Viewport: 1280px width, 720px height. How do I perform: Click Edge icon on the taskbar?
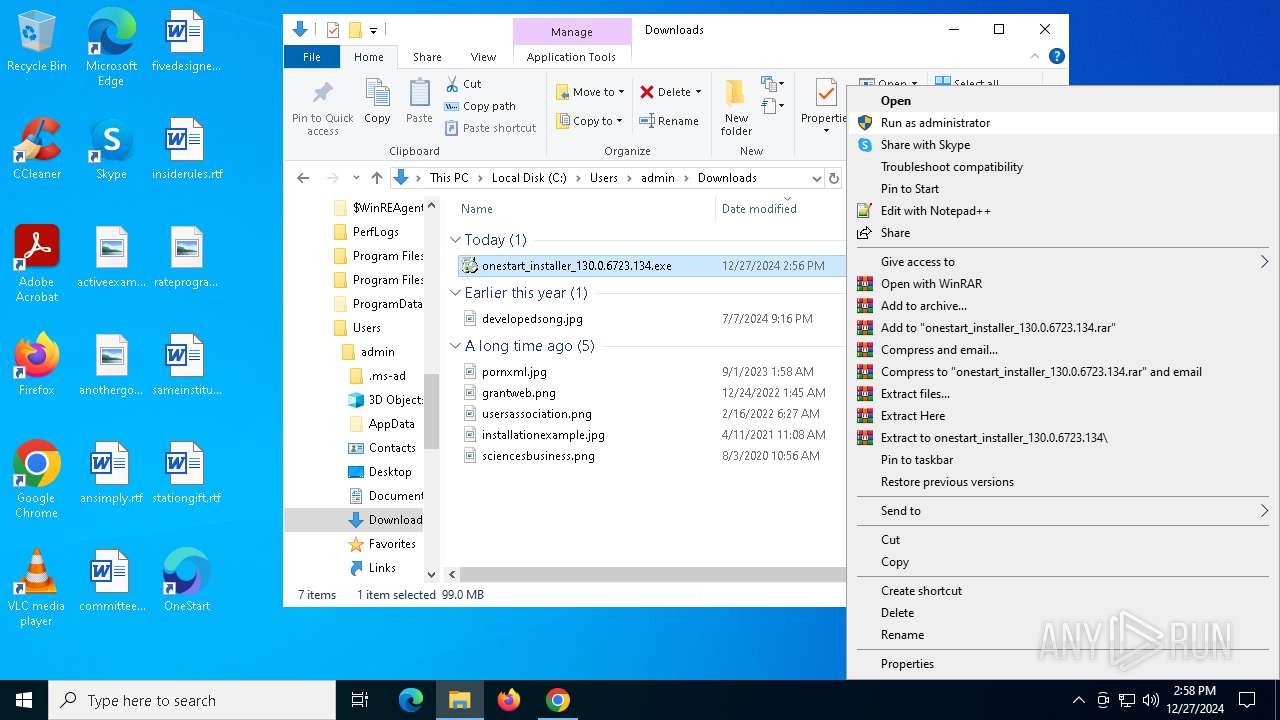(411, 700)
